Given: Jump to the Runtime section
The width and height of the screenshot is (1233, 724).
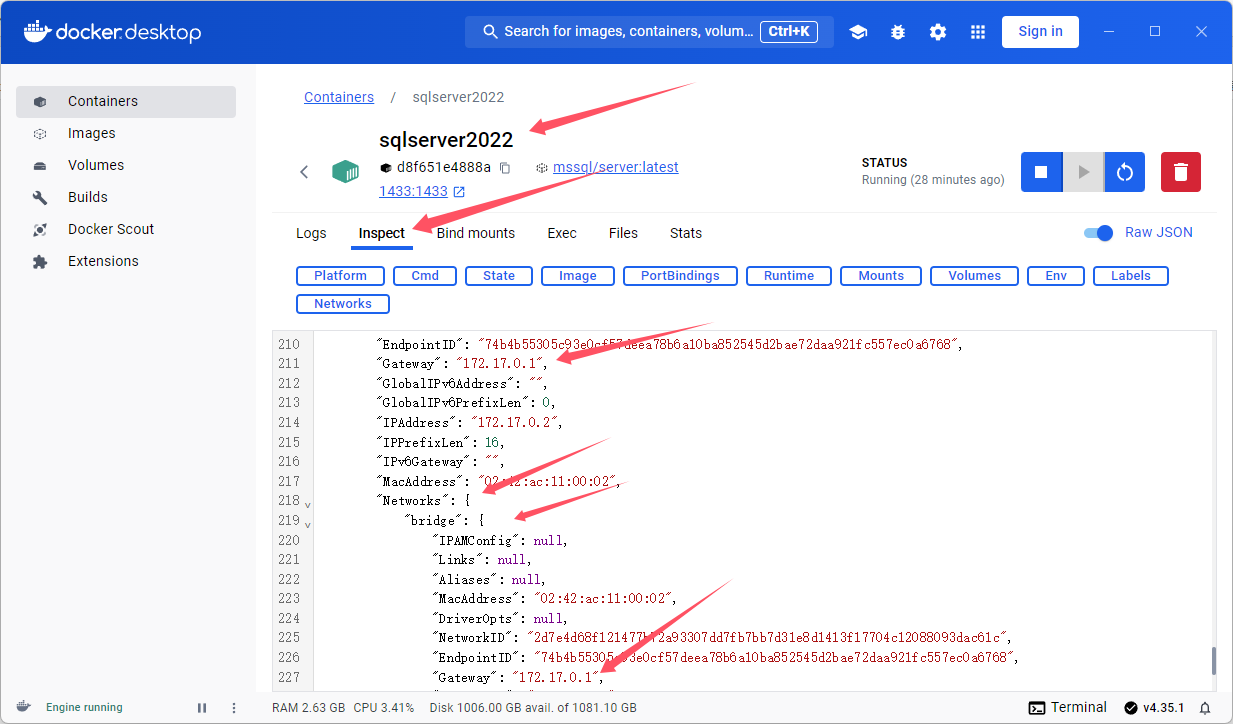Looking at the screenshot, I should 789,276.
